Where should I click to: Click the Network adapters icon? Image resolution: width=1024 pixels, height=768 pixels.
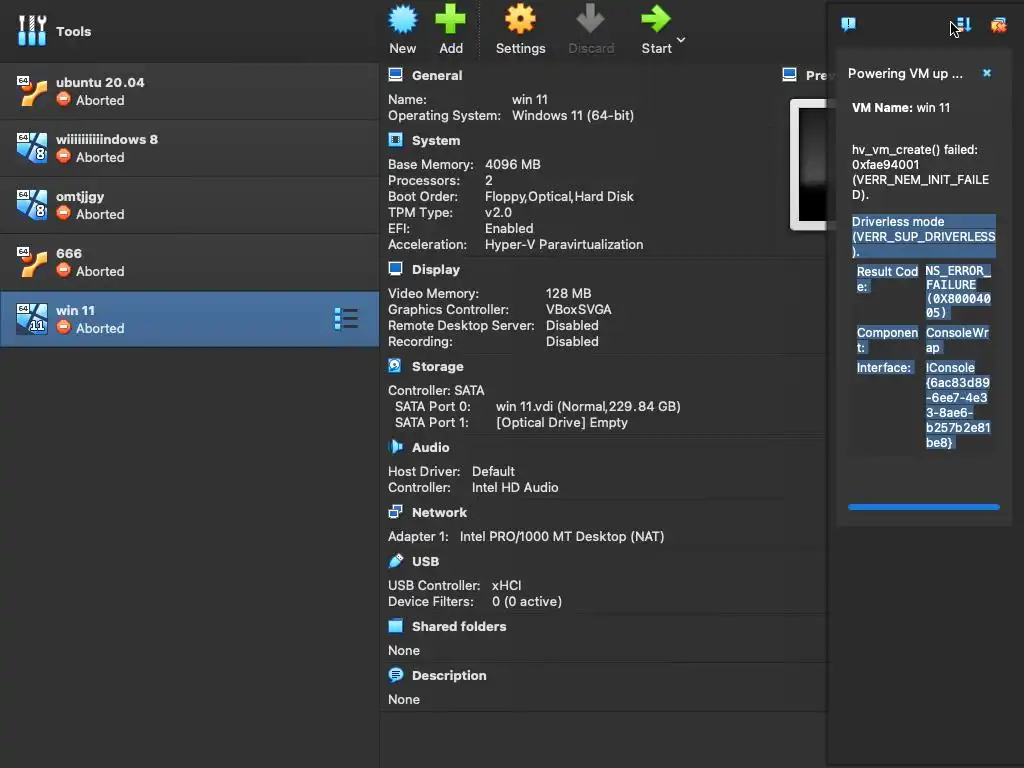click(395, 512)
